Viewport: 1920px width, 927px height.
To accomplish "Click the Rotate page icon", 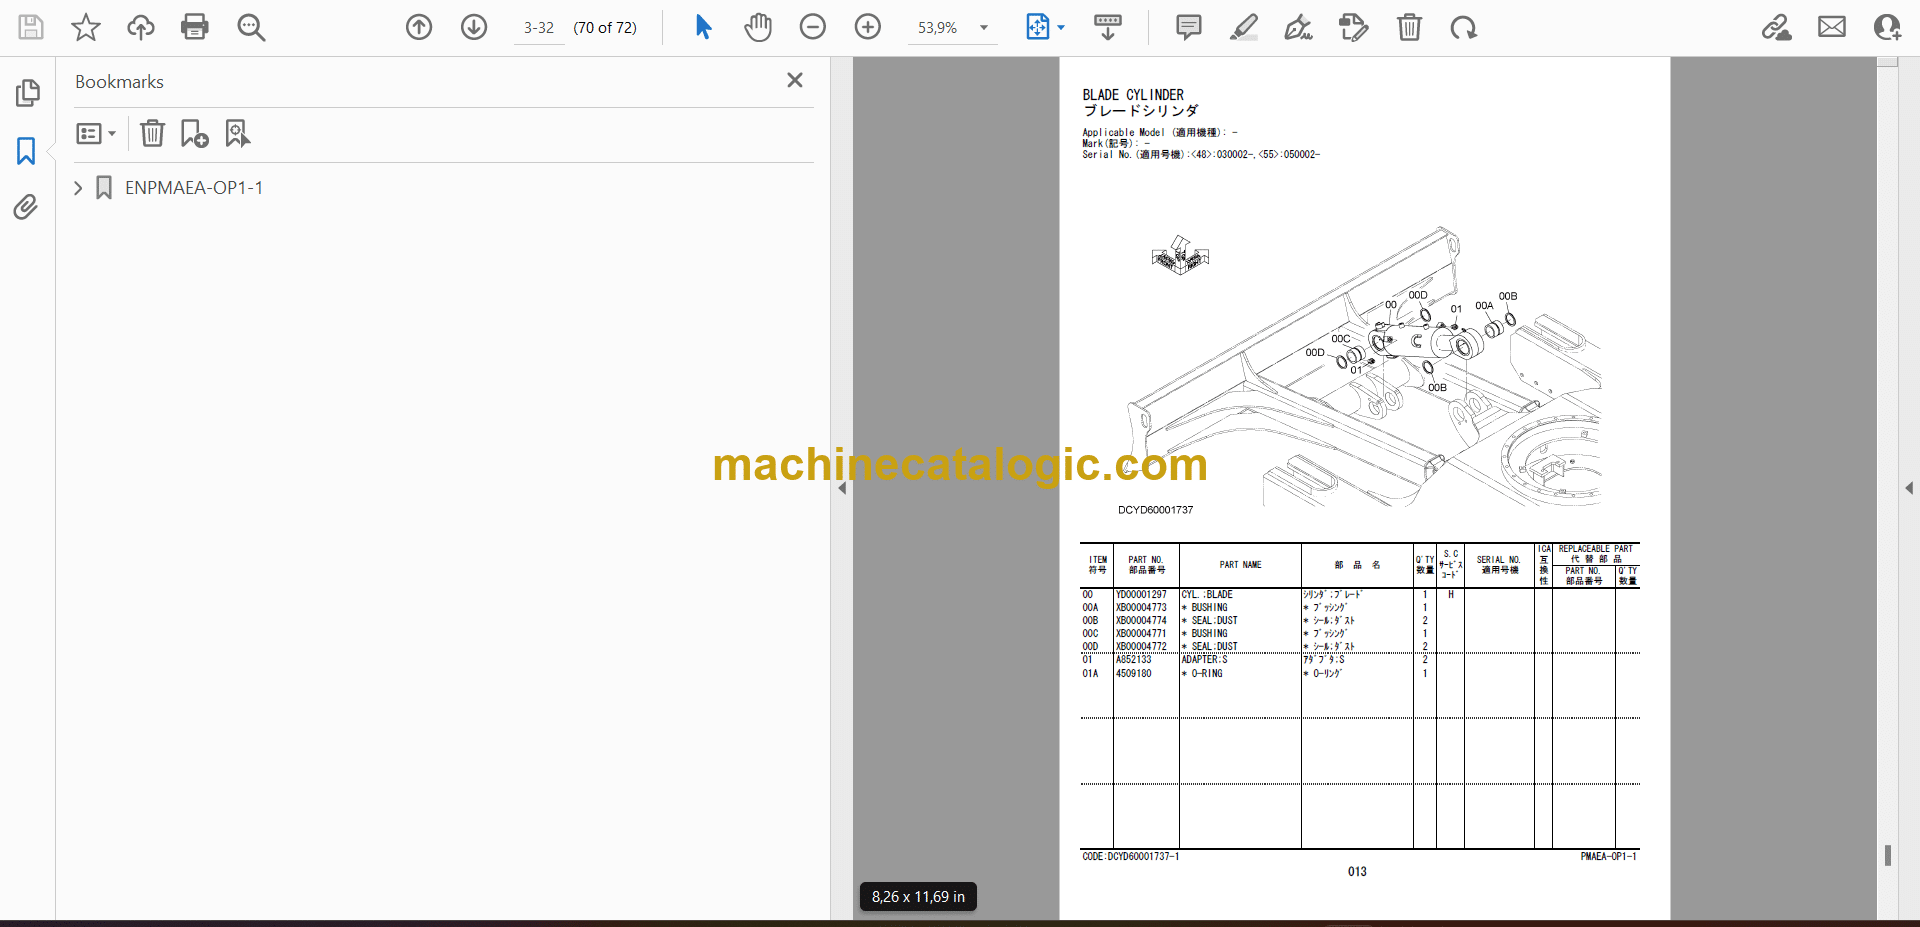I will [x=1463, y=27].
